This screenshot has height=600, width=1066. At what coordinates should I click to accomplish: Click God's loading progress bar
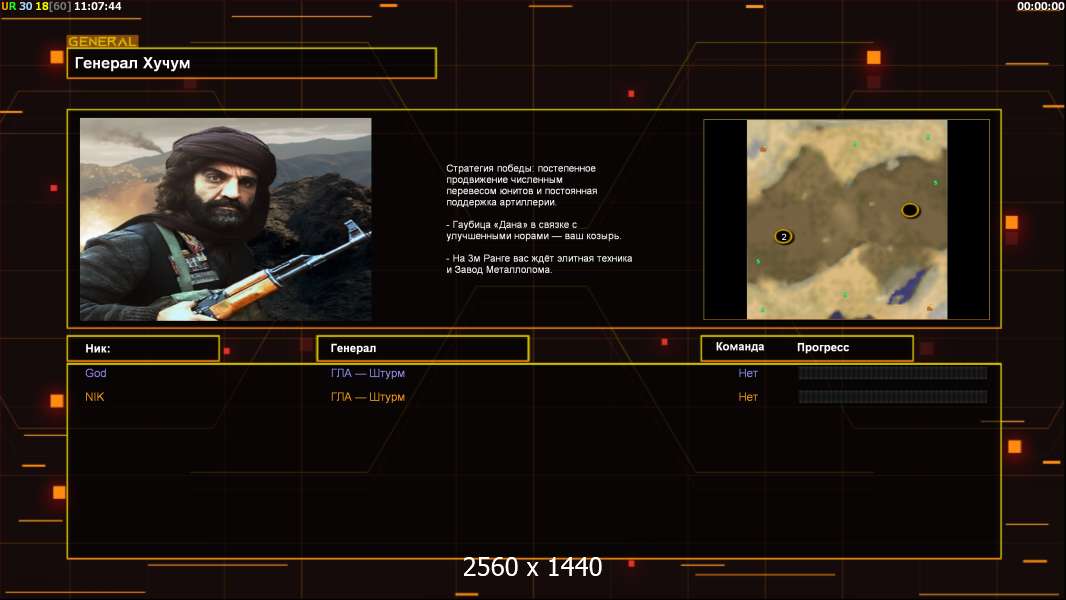[x=892, y=373]
